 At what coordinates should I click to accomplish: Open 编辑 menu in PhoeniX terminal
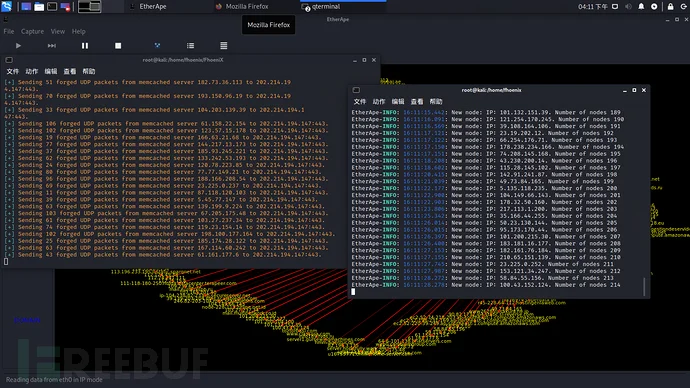[51, 71]
